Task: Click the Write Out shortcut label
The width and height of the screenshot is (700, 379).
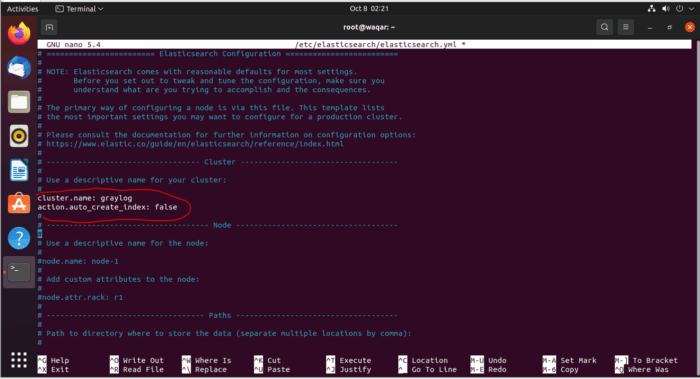Action: pos(143,360)
